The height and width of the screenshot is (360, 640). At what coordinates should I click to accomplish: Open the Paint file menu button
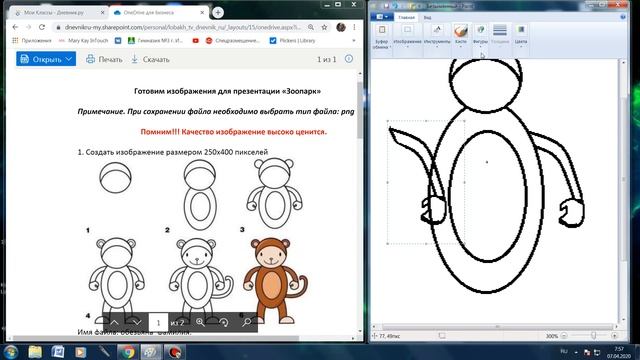tap(382, 17)
